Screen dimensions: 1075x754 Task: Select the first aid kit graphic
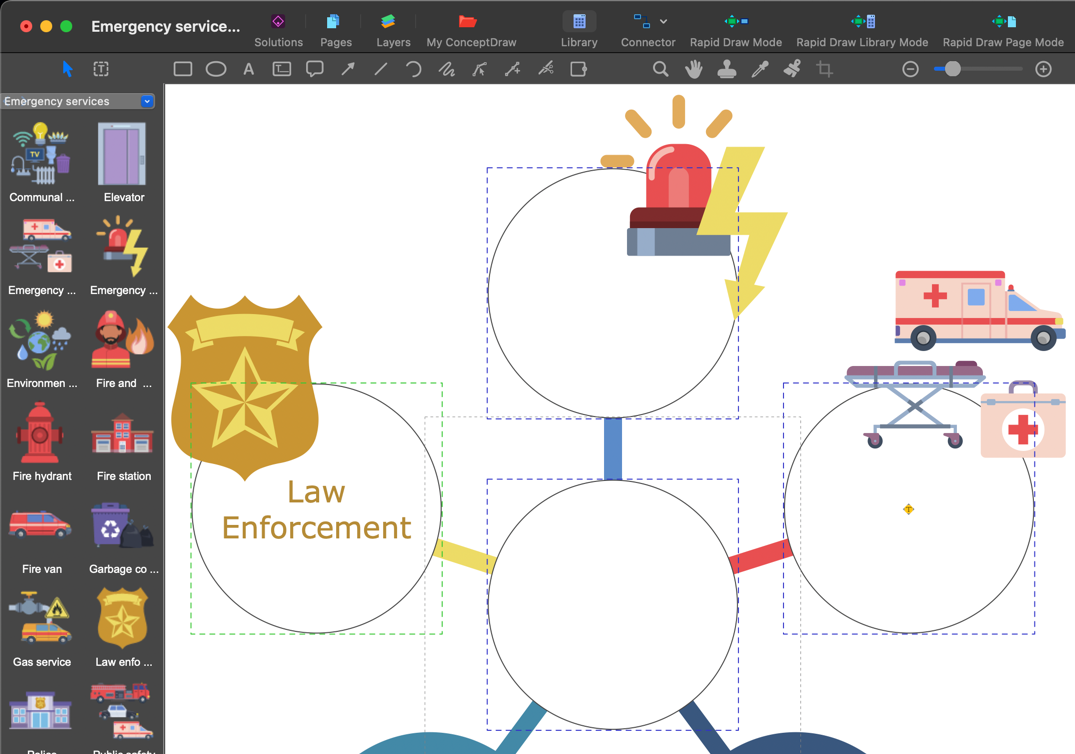[x=1022, y=419]
